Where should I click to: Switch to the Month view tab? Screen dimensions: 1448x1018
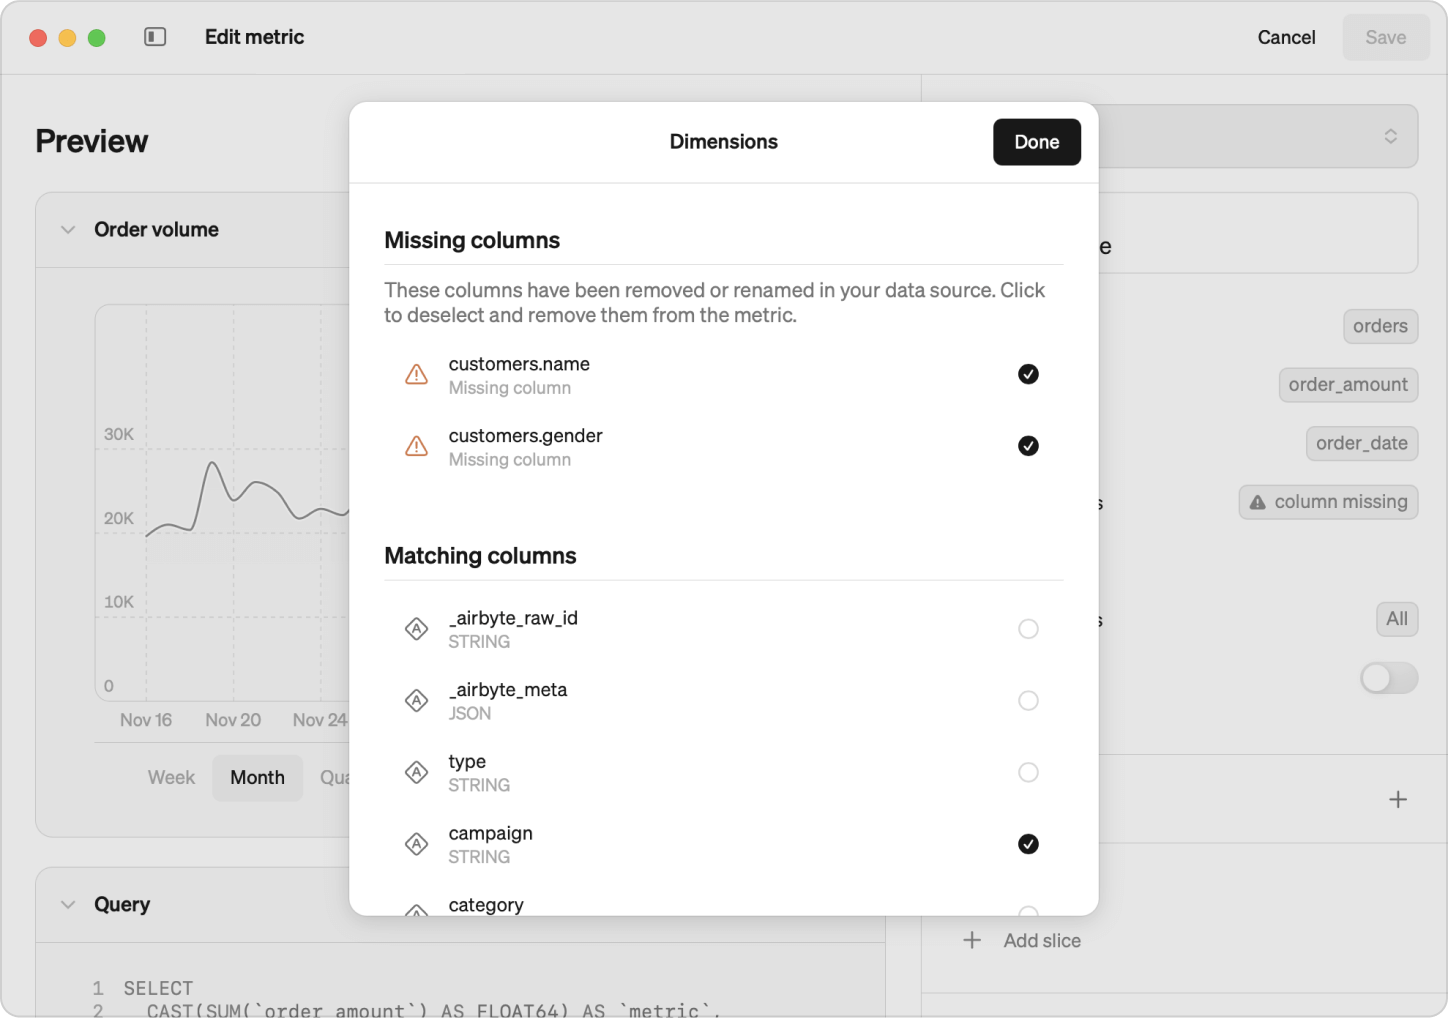[x=257, y=777]
